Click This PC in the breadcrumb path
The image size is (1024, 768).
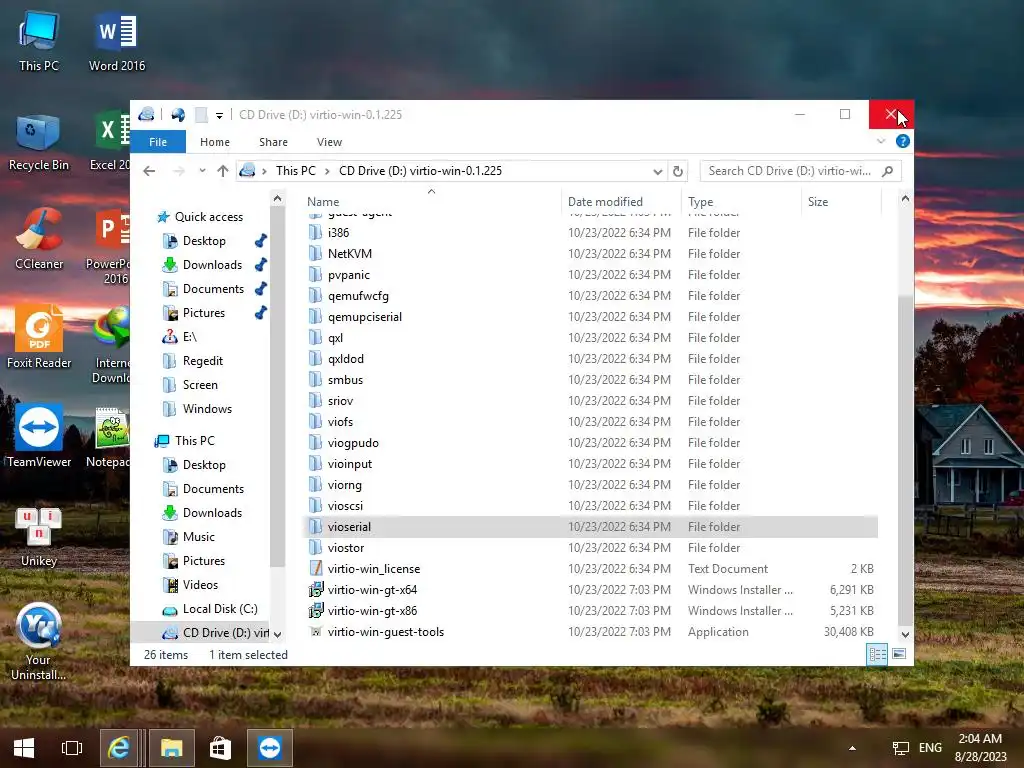[295, 171]
